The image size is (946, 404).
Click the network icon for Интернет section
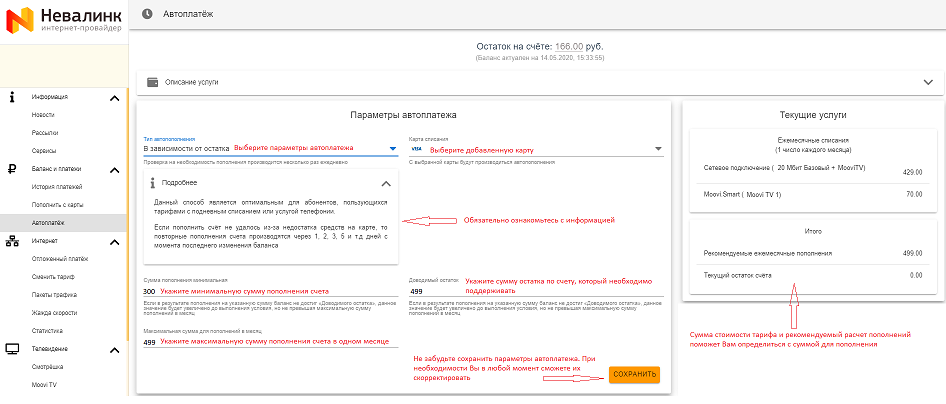[12, 241]
